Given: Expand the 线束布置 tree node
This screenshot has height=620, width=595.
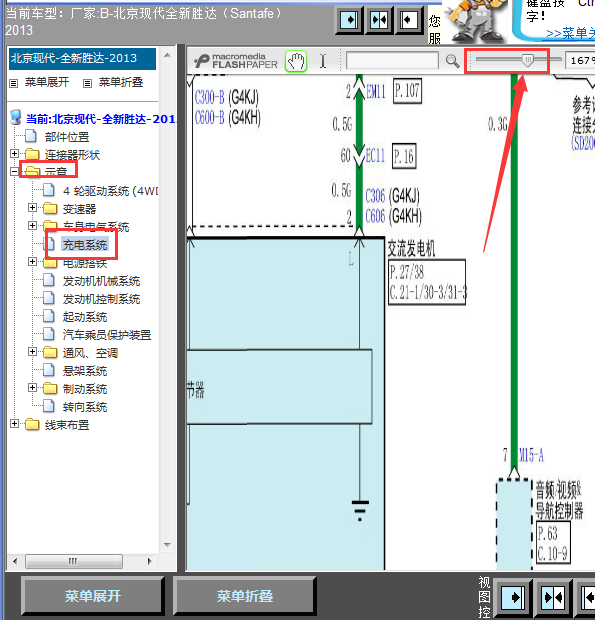Looking at the screenshot, I should click(14, 423).
